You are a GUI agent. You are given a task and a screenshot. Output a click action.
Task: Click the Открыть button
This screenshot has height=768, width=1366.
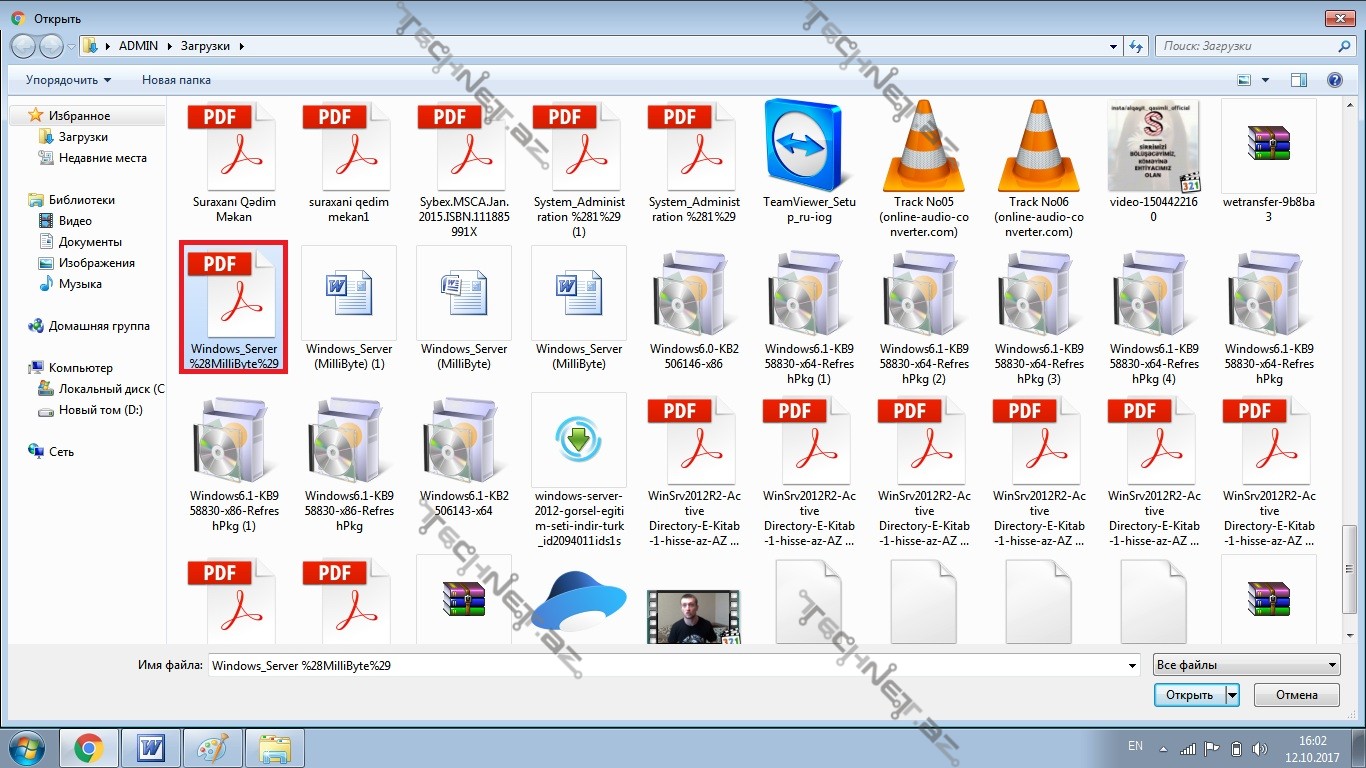coord(1189,695)
